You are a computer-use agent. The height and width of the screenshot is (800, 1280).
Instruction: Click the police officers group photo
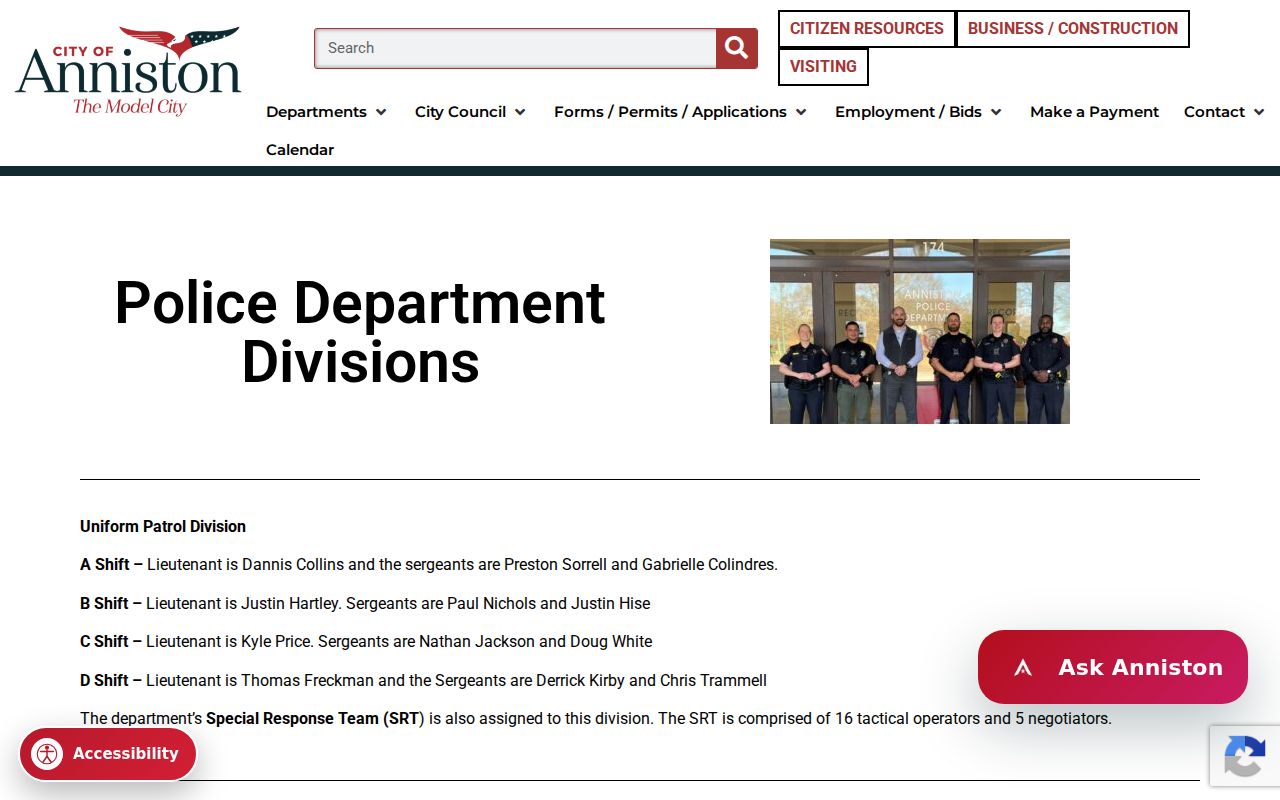[x=920, y=331]
